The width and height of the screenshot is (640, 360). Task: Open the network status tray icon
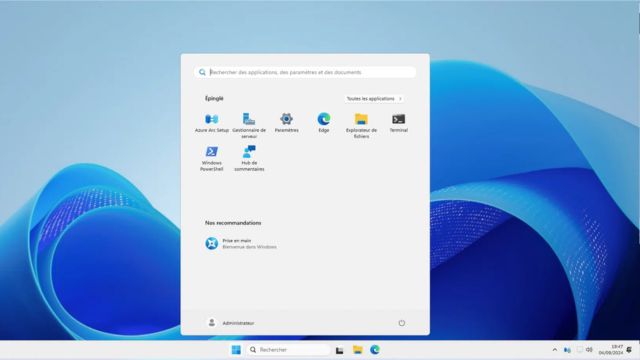click(x=579, y=350)
